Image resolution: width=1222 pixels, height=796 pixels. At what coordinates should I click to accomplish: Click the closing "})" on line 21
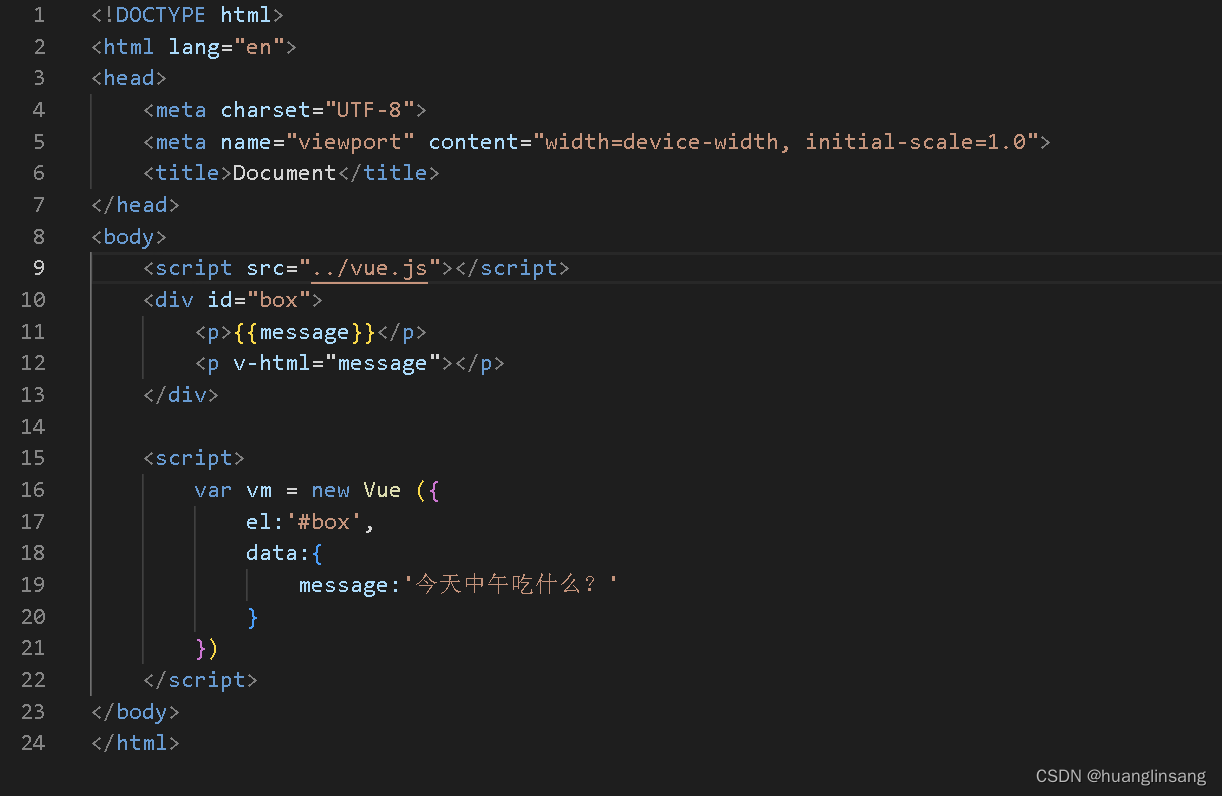207,648
